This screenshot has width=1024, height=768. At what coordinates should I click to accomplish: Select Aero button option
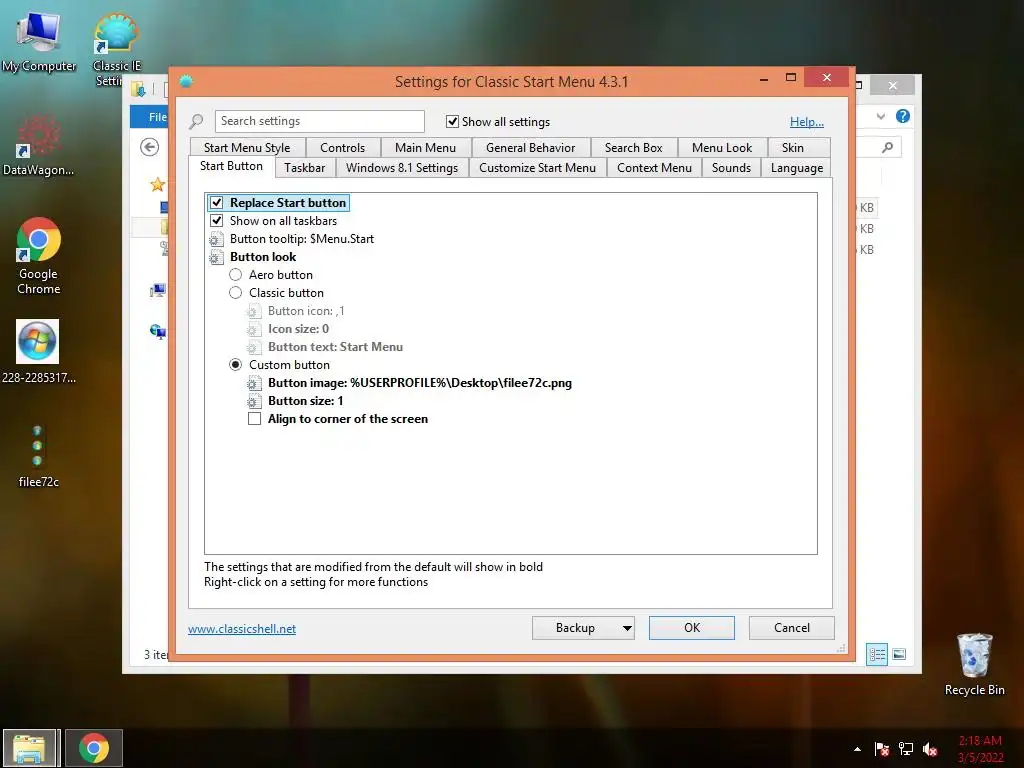(236, 275)
